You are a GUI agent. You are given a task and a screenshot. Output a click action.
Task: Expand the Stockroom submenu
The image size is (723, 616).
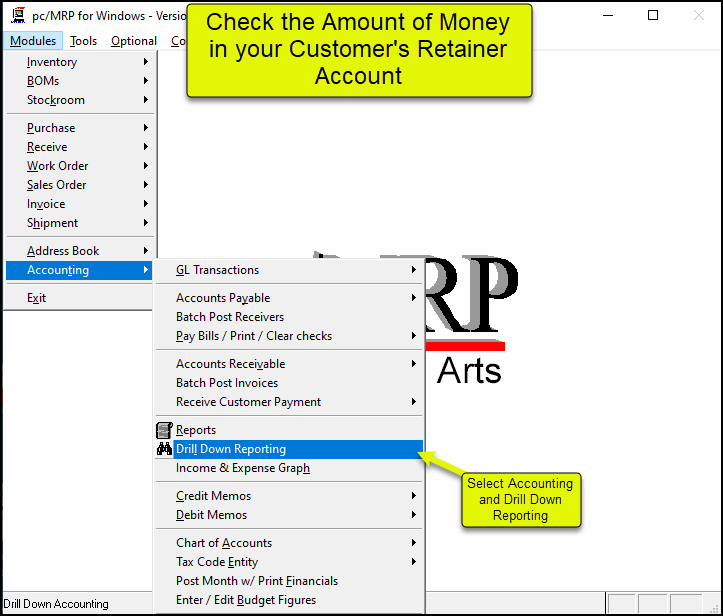coord(79,100)
